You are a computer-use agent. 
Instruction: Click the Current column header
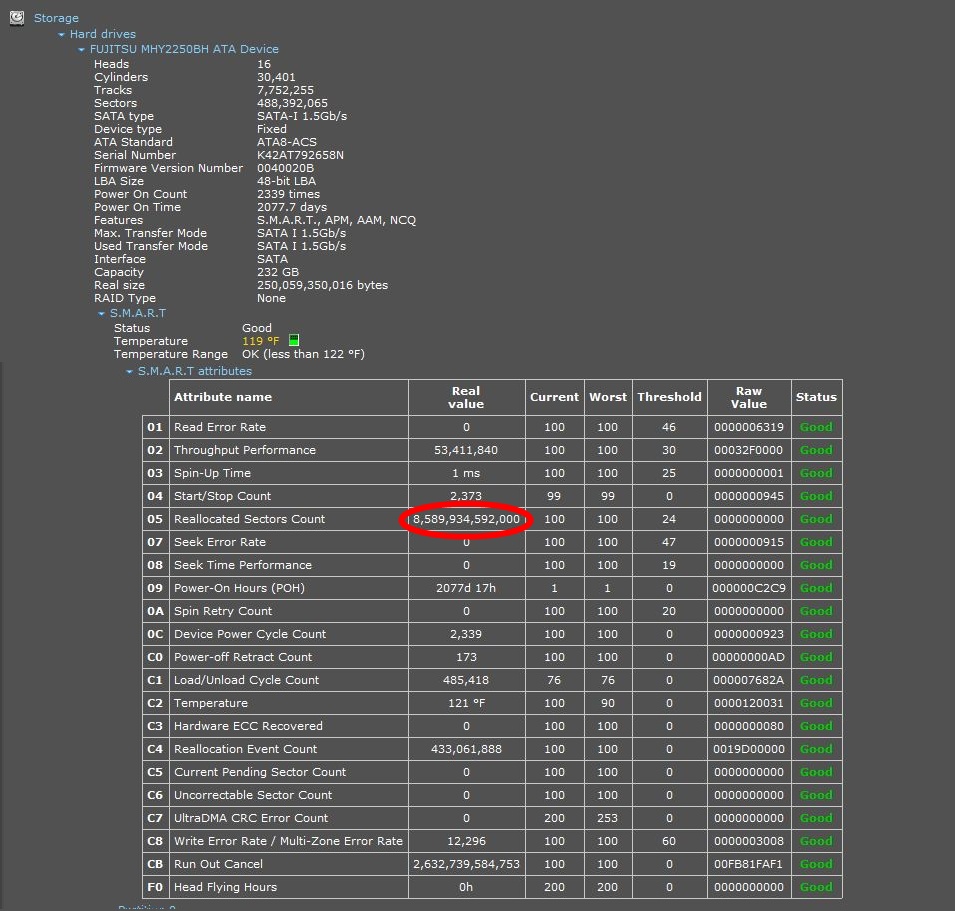[554, 397]
